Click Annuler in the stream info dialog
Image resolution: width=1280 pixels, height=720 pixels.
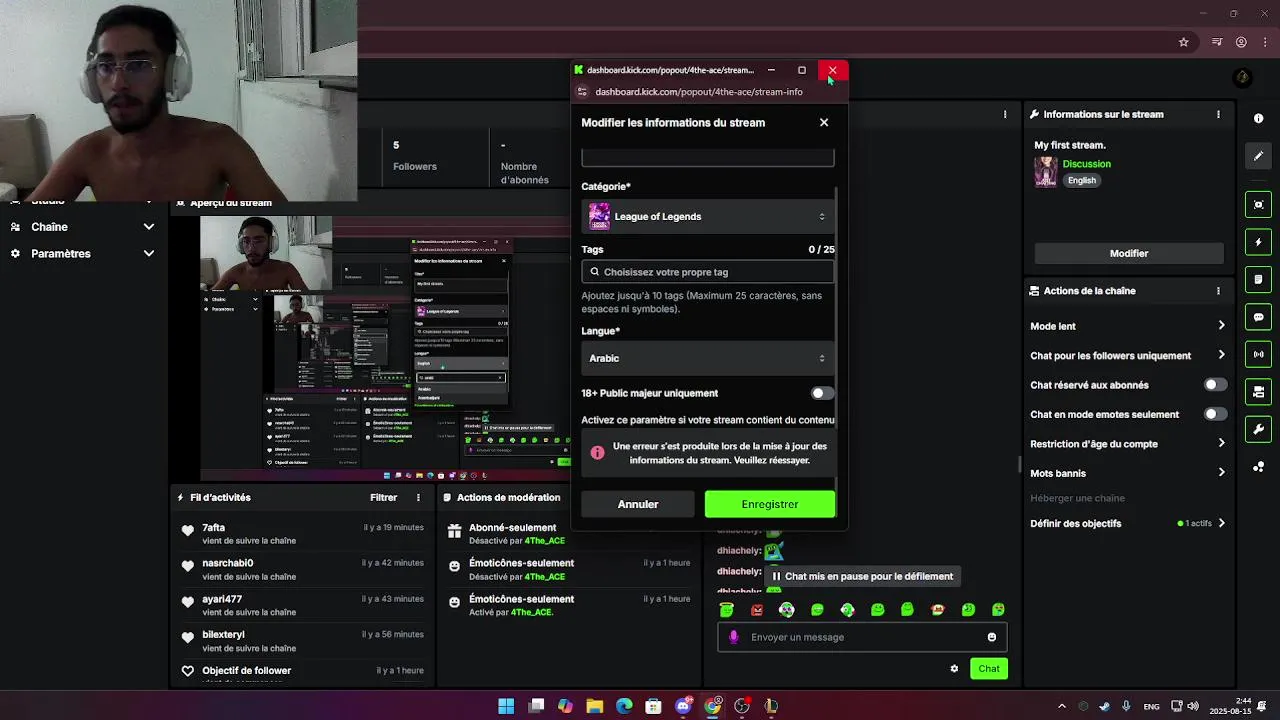(x=638, y=504)
